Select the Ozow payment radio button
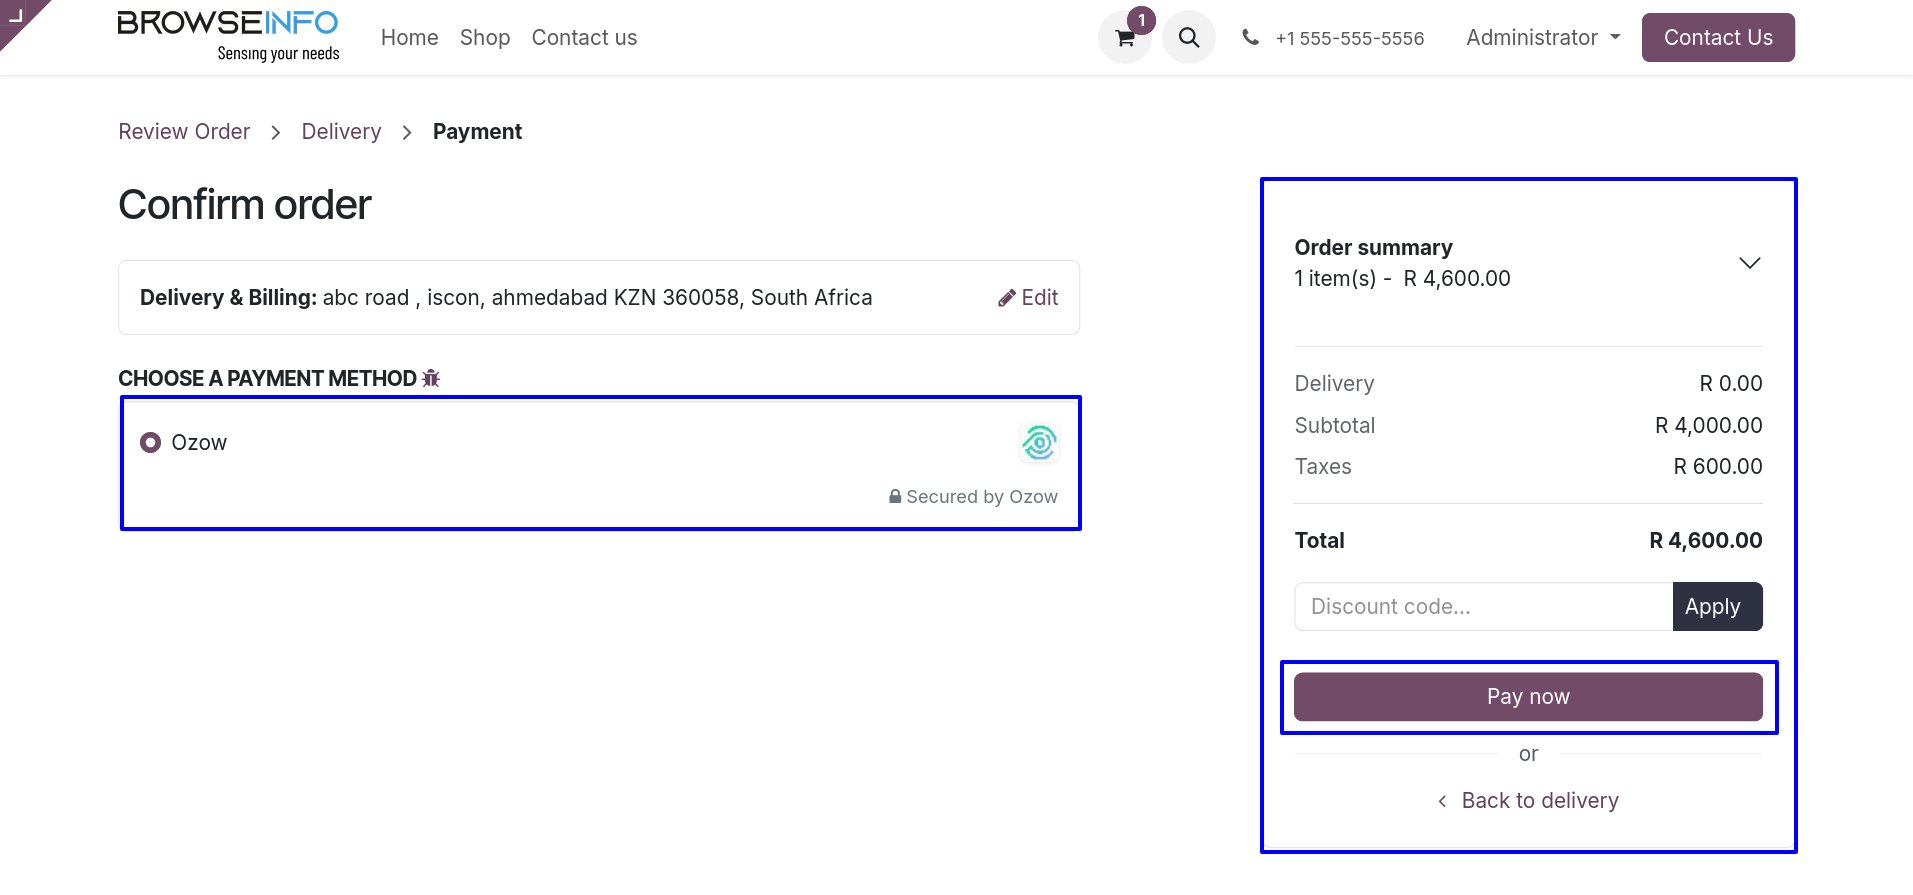The image size is (1913, 895). [151, 442]
